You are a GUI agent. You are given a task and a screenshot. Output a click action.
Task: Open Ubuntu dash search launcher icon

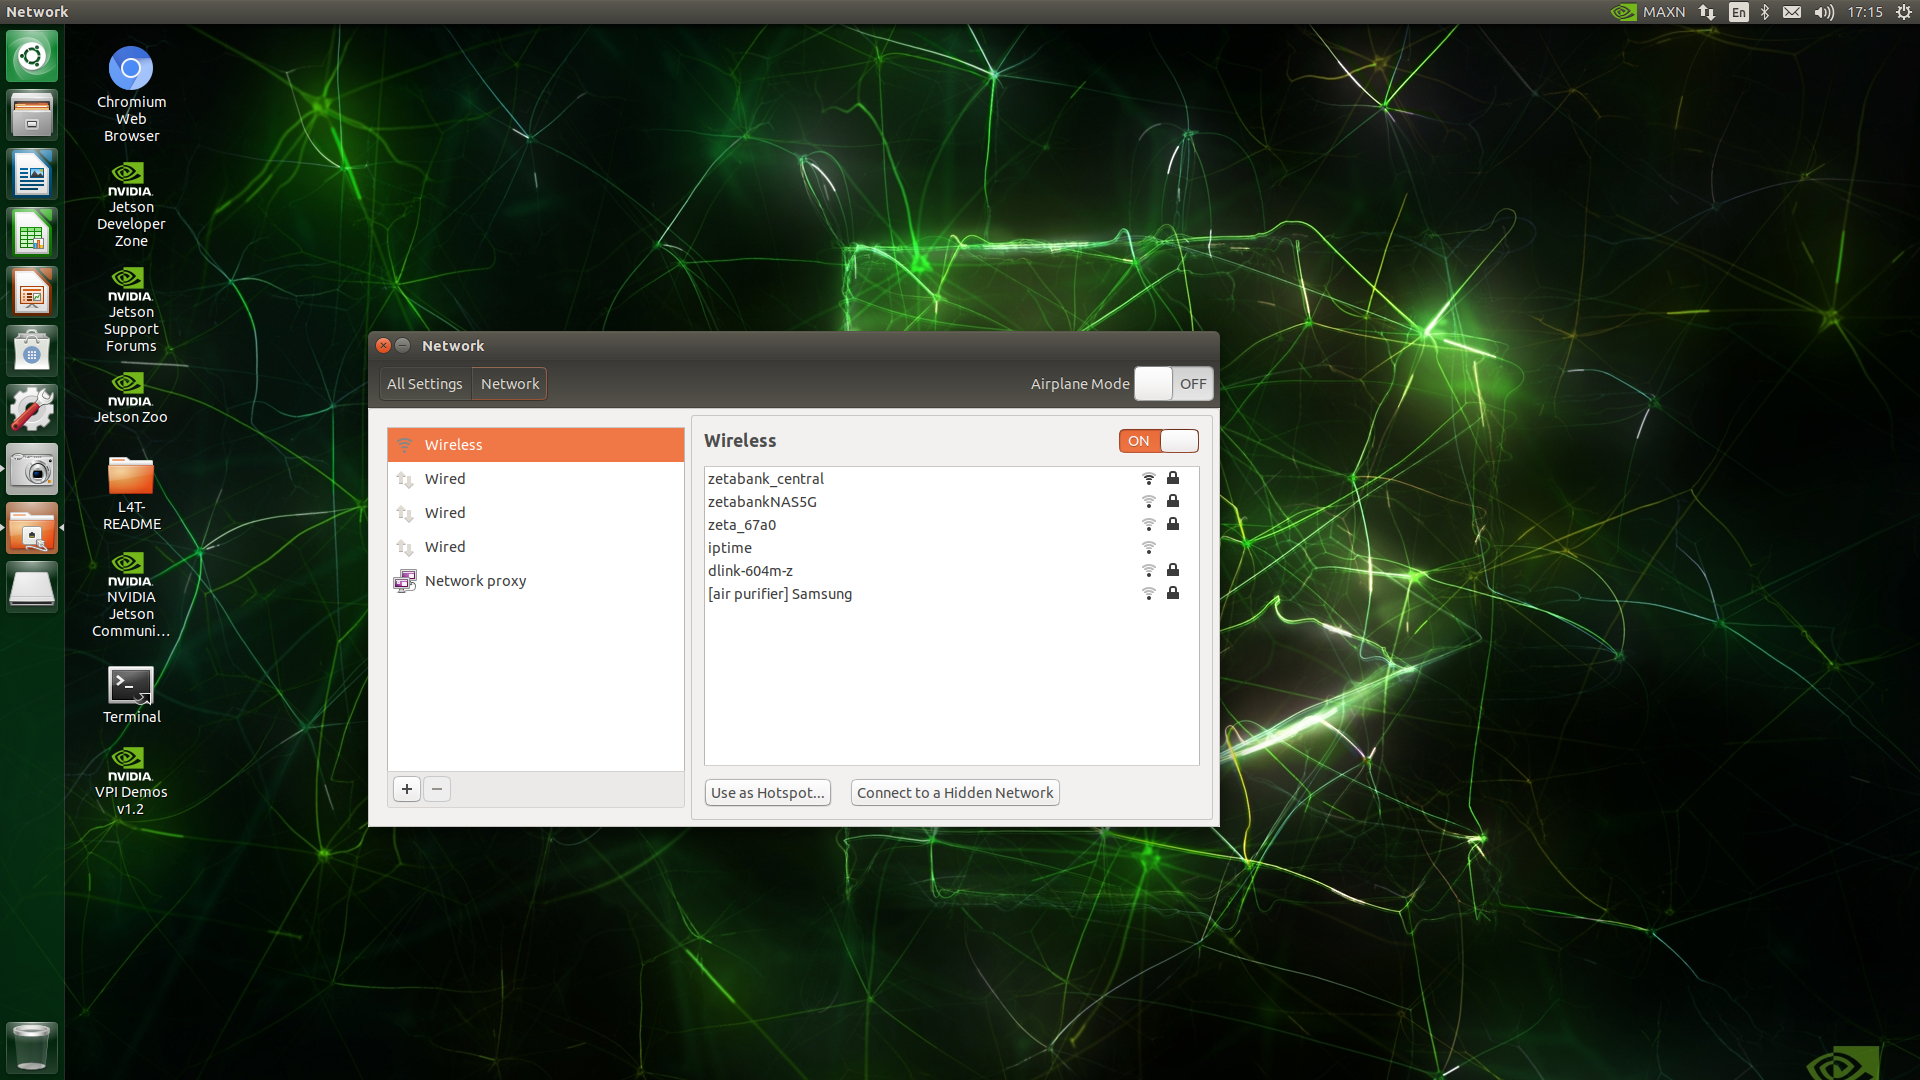[x=32, y=56]
